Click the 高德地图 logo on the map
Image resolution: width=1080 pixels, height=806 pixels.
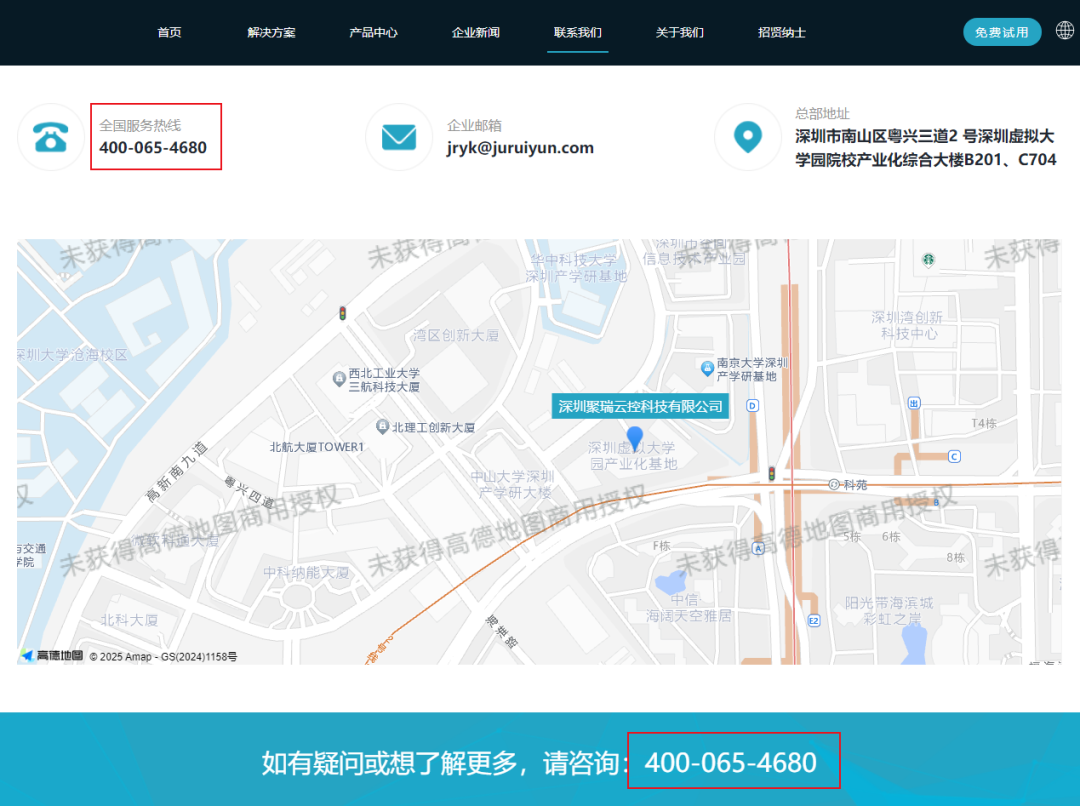[x=52, y=655]
